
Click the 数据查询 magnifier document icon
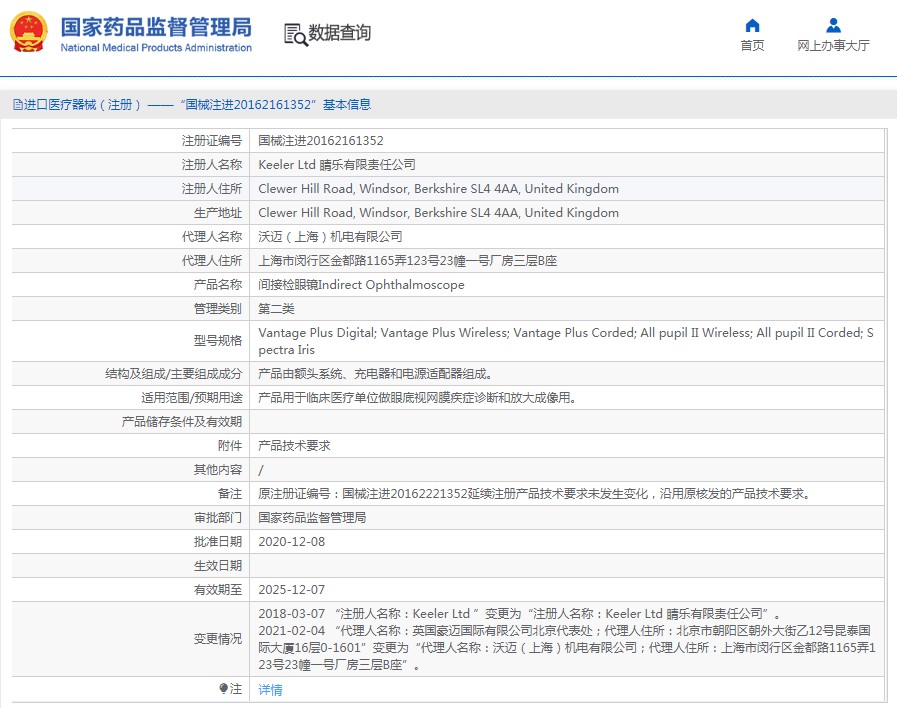pyautogui.click(x=295, y=34)
